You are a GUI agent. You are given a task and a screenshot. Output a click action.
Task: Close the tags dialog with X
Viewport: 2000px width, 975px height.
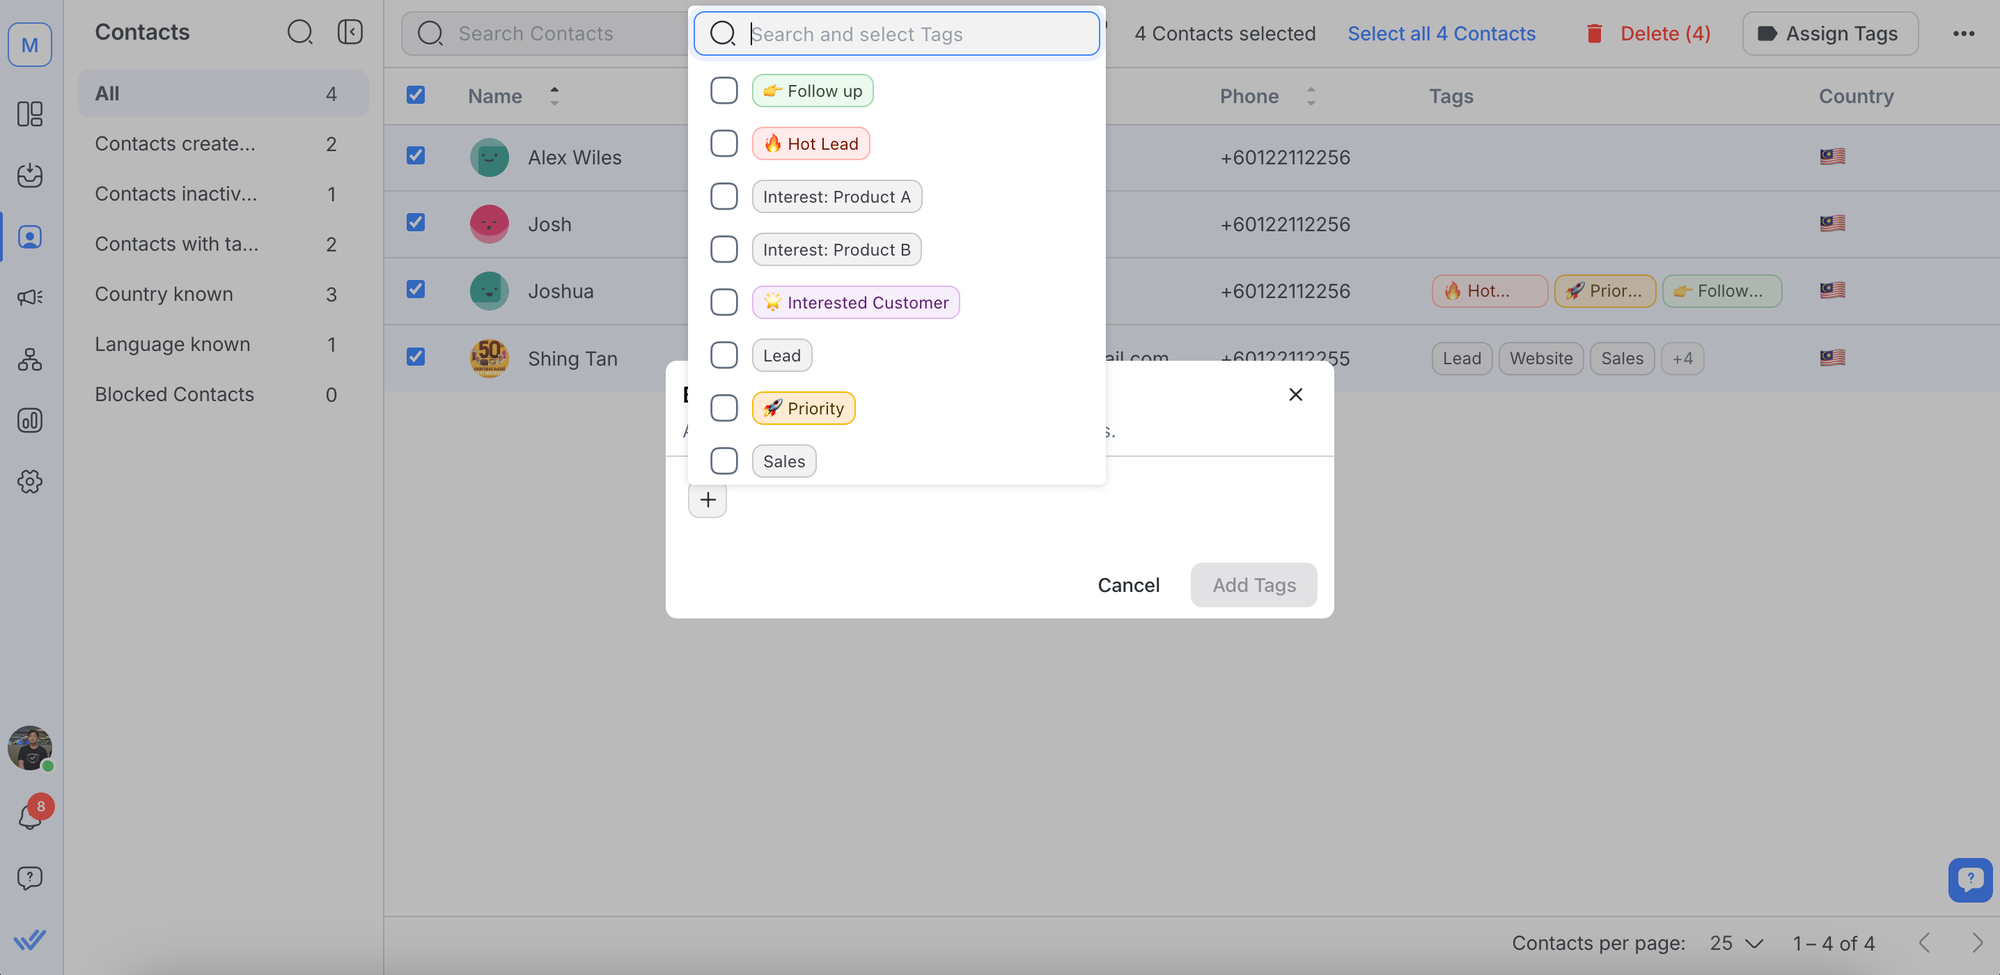(1295, 394)
